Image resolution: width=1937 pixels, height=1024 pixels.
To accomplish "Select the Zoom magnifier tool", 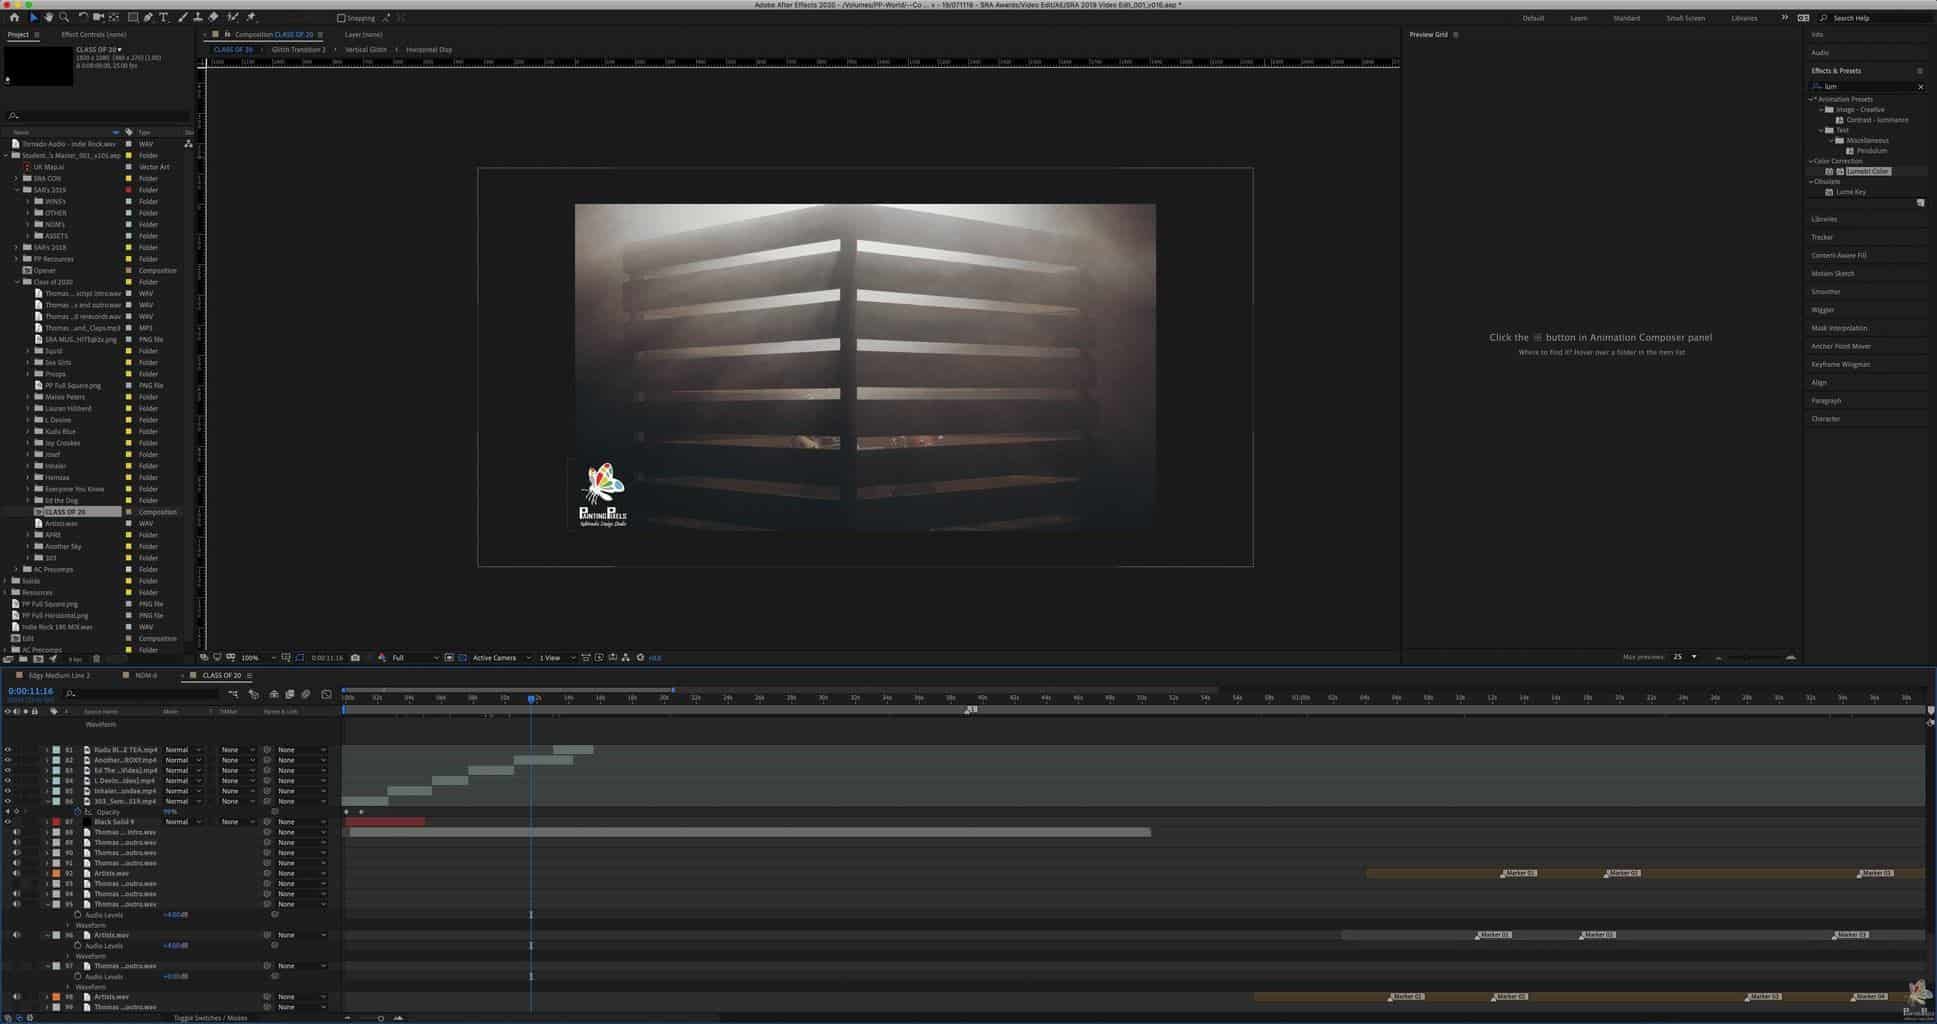I will (64, 17).
